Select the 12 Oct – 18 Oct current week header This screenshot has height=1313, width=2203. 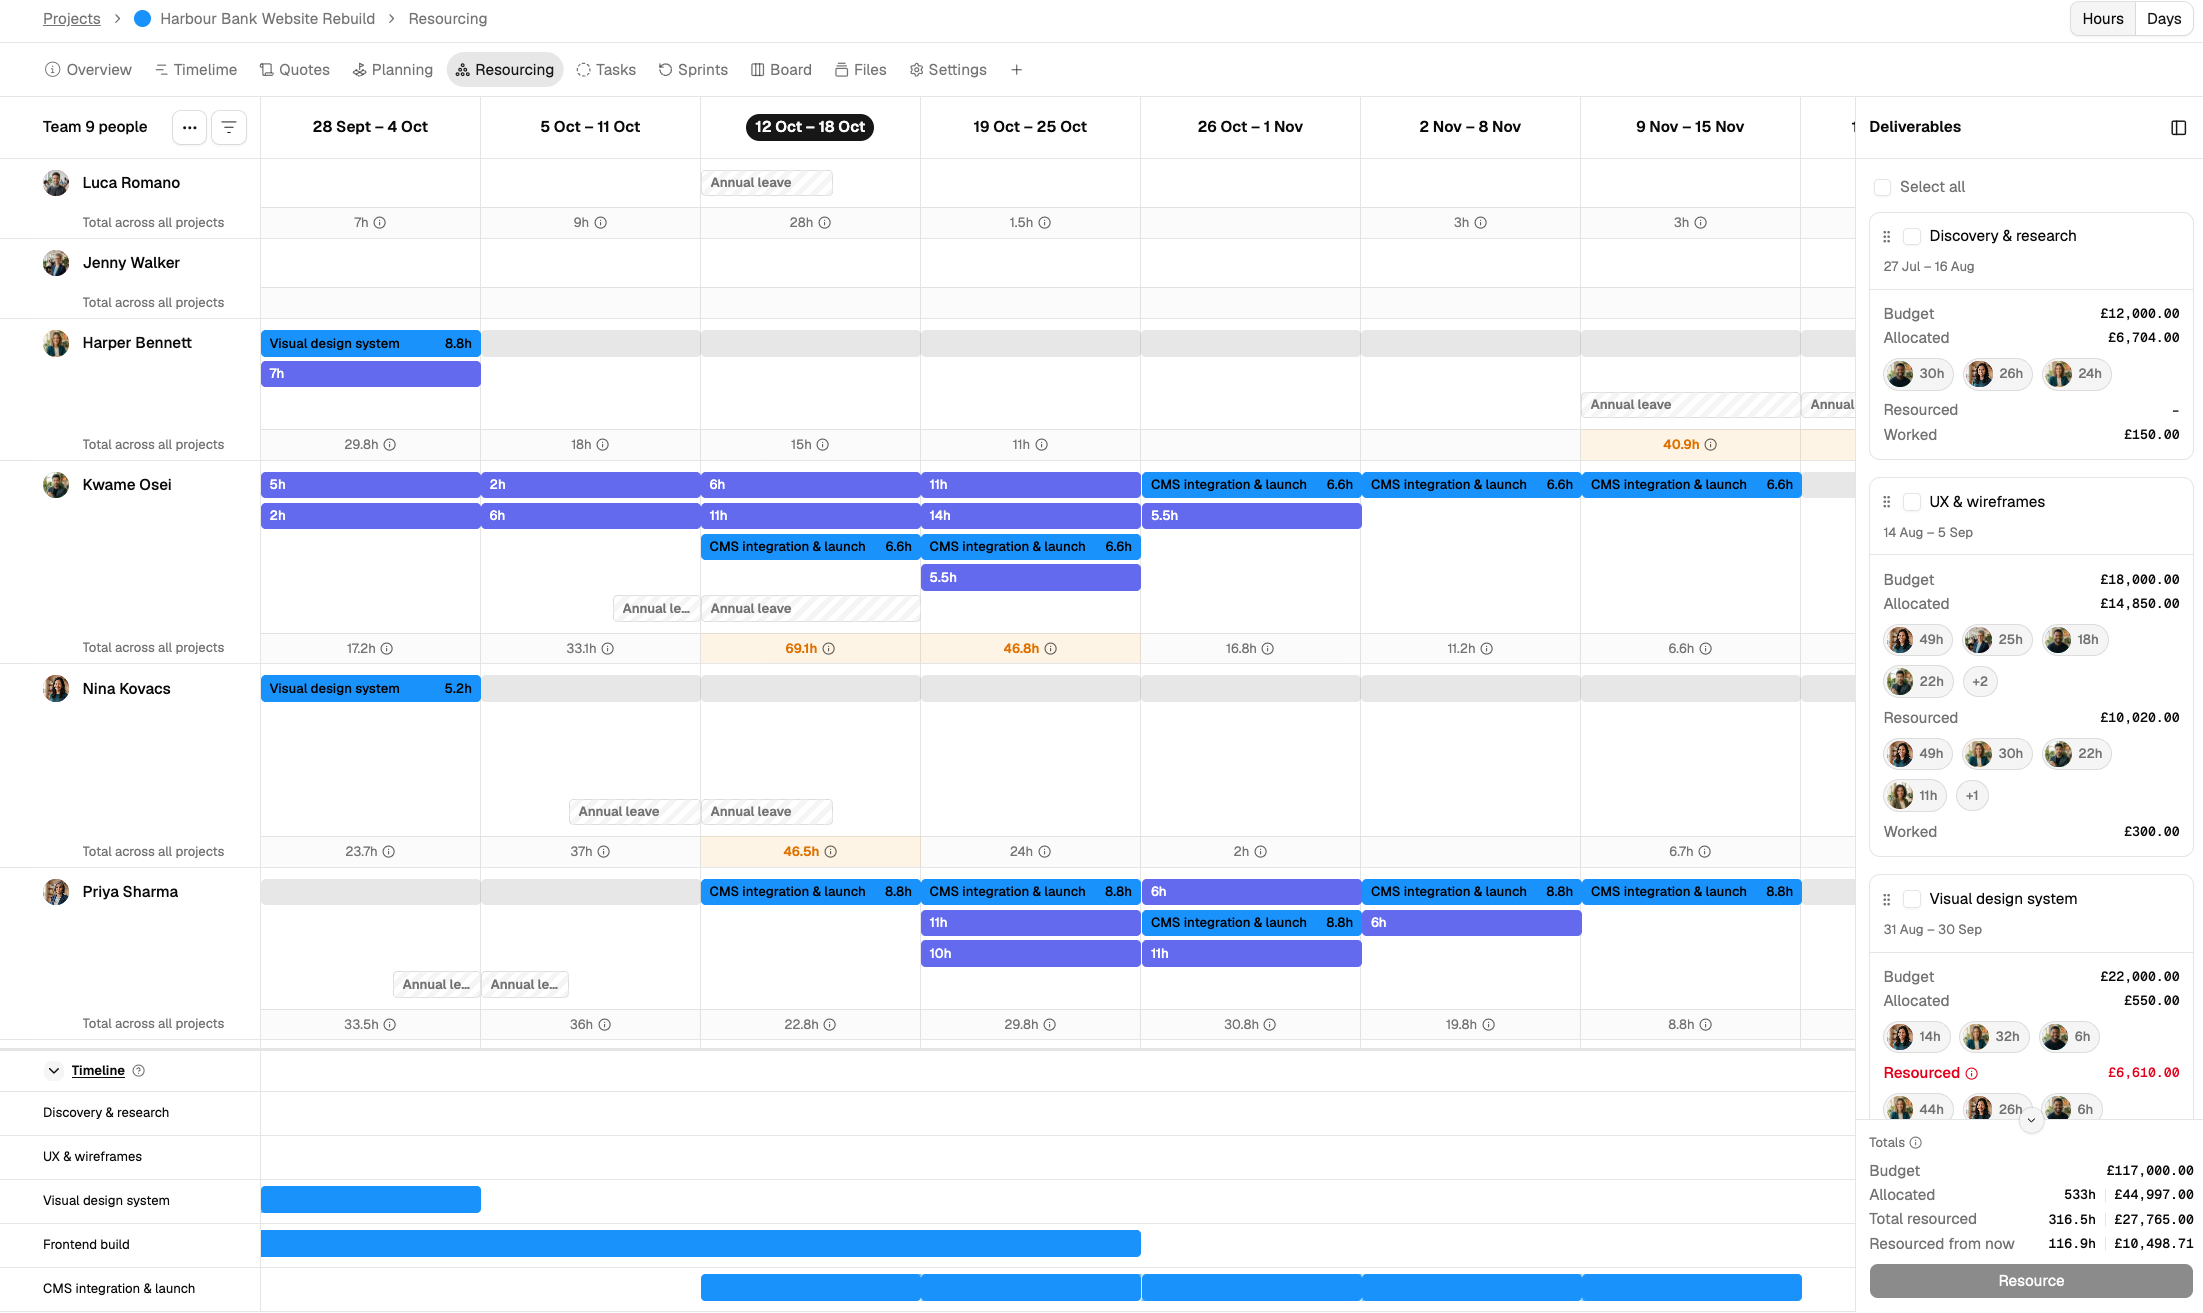point(810,127)
